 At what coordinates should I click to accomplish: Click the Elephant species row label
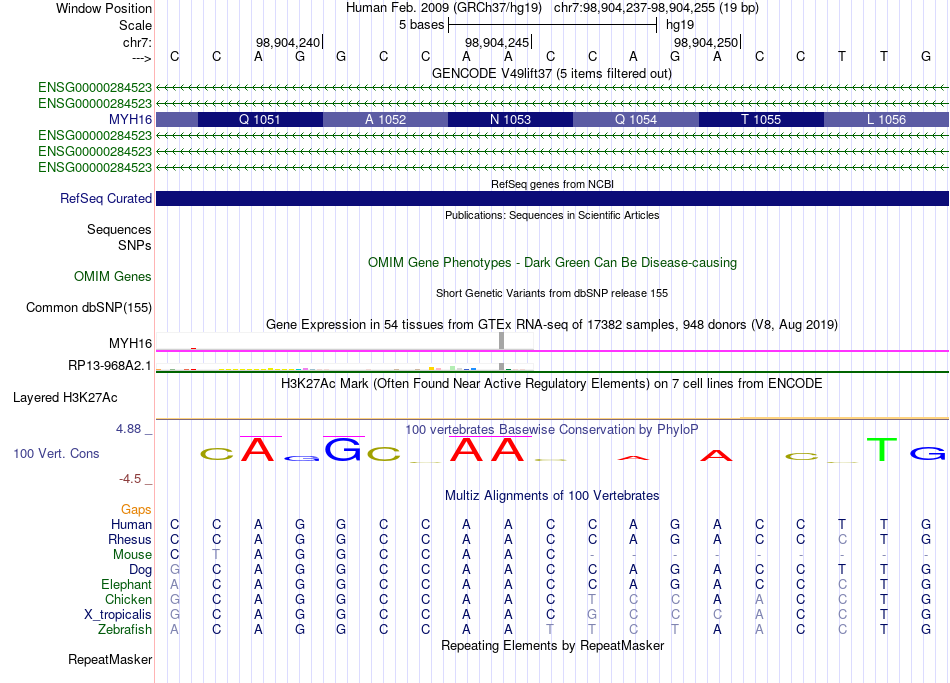[x=127, y=585]
